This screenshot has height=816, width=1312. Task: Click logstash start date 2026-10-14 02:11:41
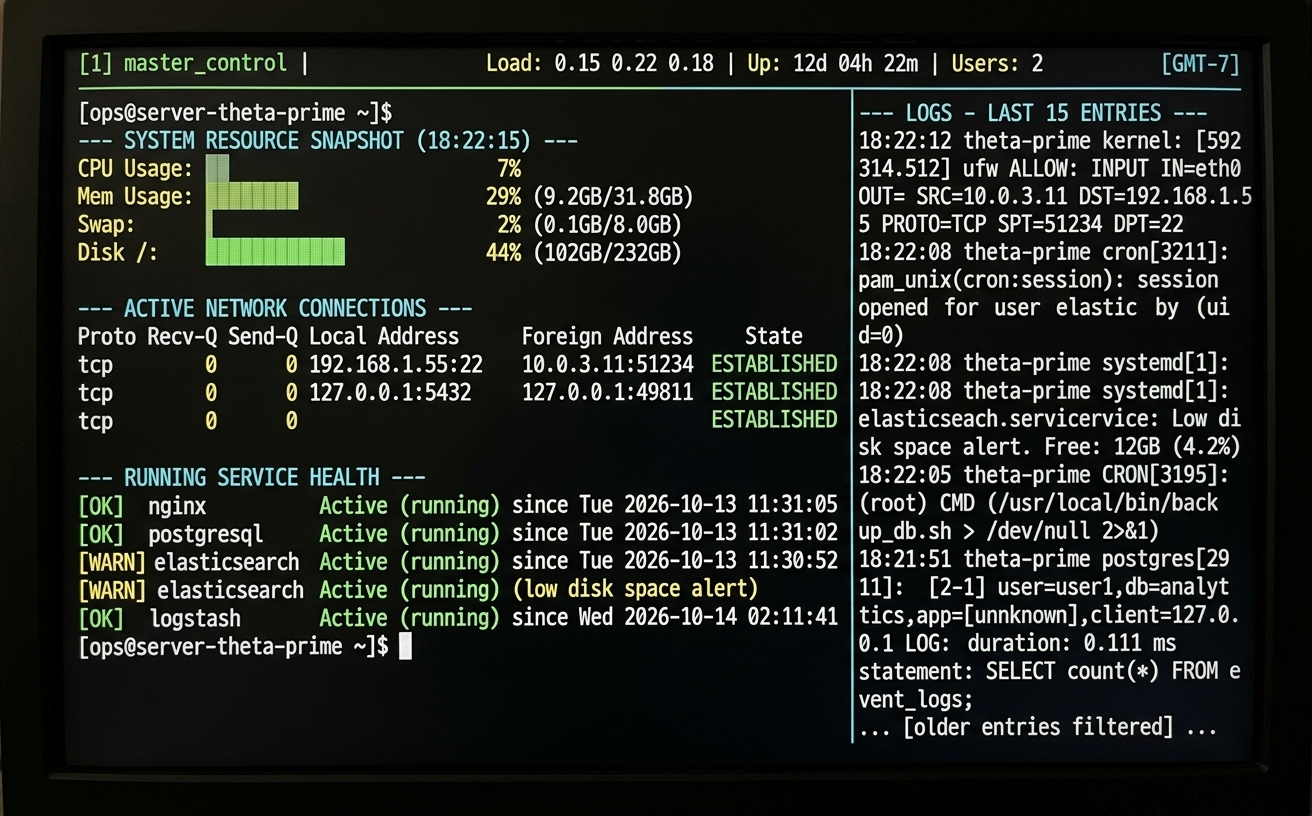(731, 618)
